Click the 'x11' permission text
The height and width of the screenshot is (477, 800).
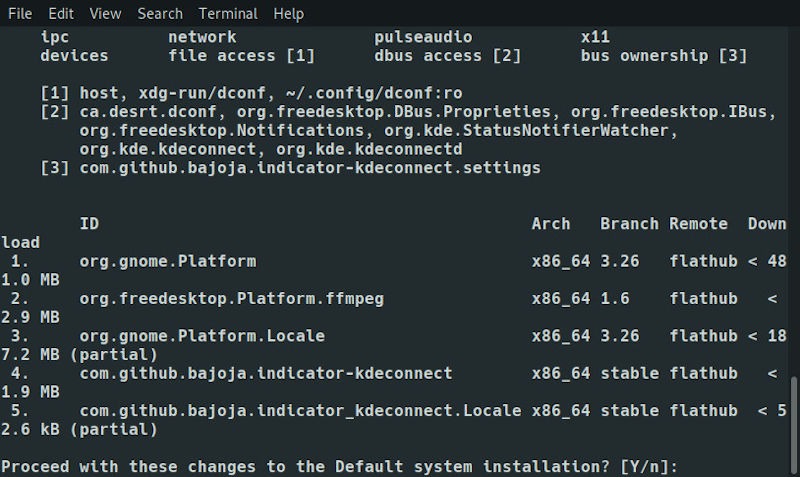pyautogui.click(x=595, y=37)
